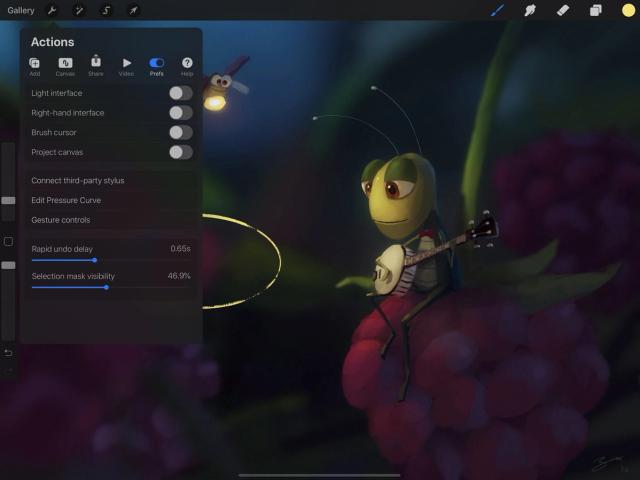
Task: Select the Smudge finger tool
Action: pos(530,10)
